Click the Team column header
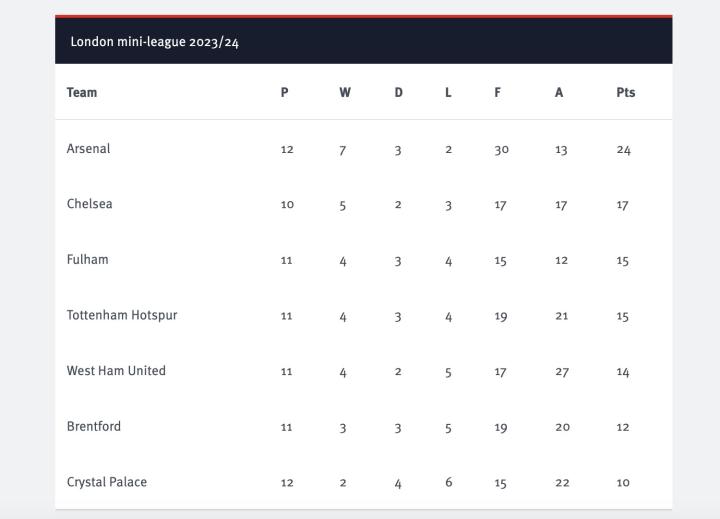Viewport: 720px width, 519px height. click(82, 92)
